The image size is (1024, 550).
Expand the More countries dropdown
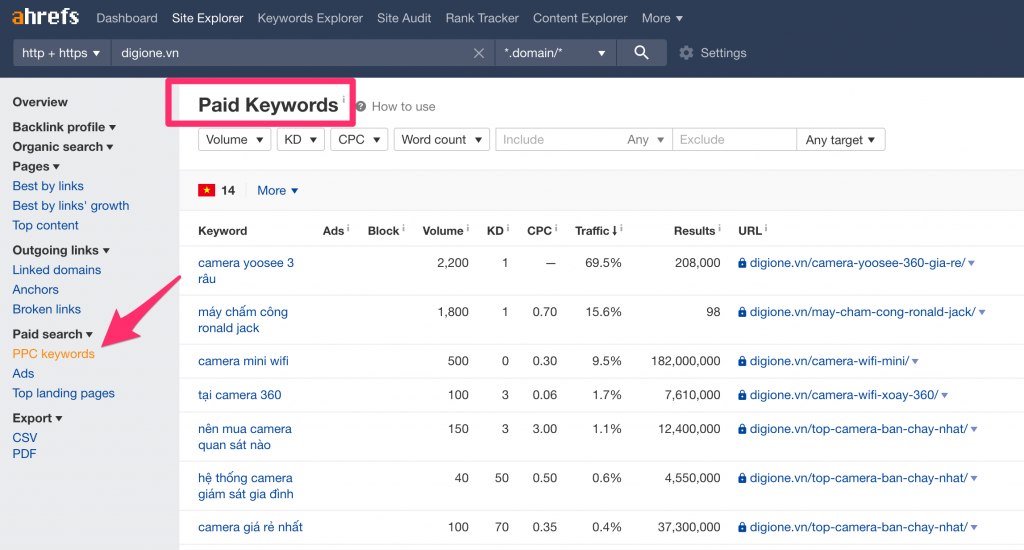click(x=278, y=191)
